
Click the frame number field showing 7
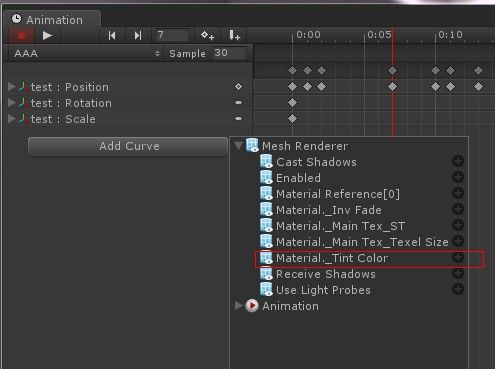click(x=172, y=35)
